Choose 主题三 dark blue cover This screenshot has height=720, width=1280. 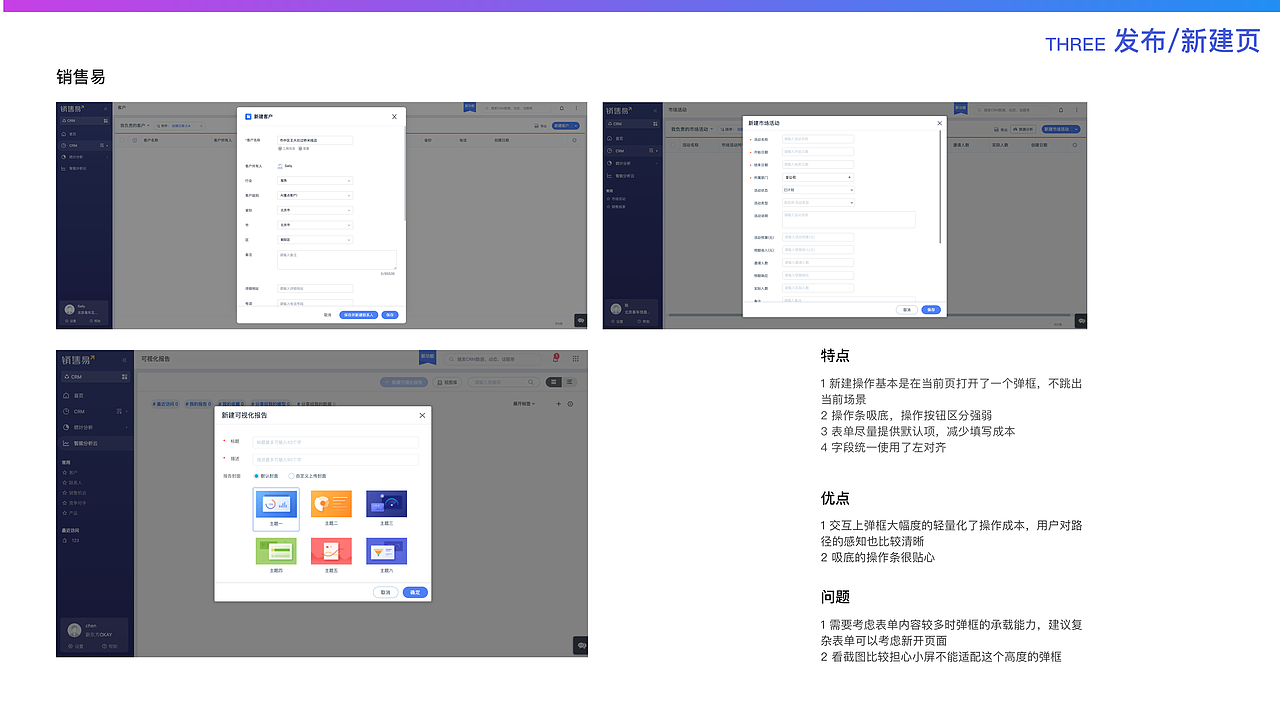(x=386, y=504)
